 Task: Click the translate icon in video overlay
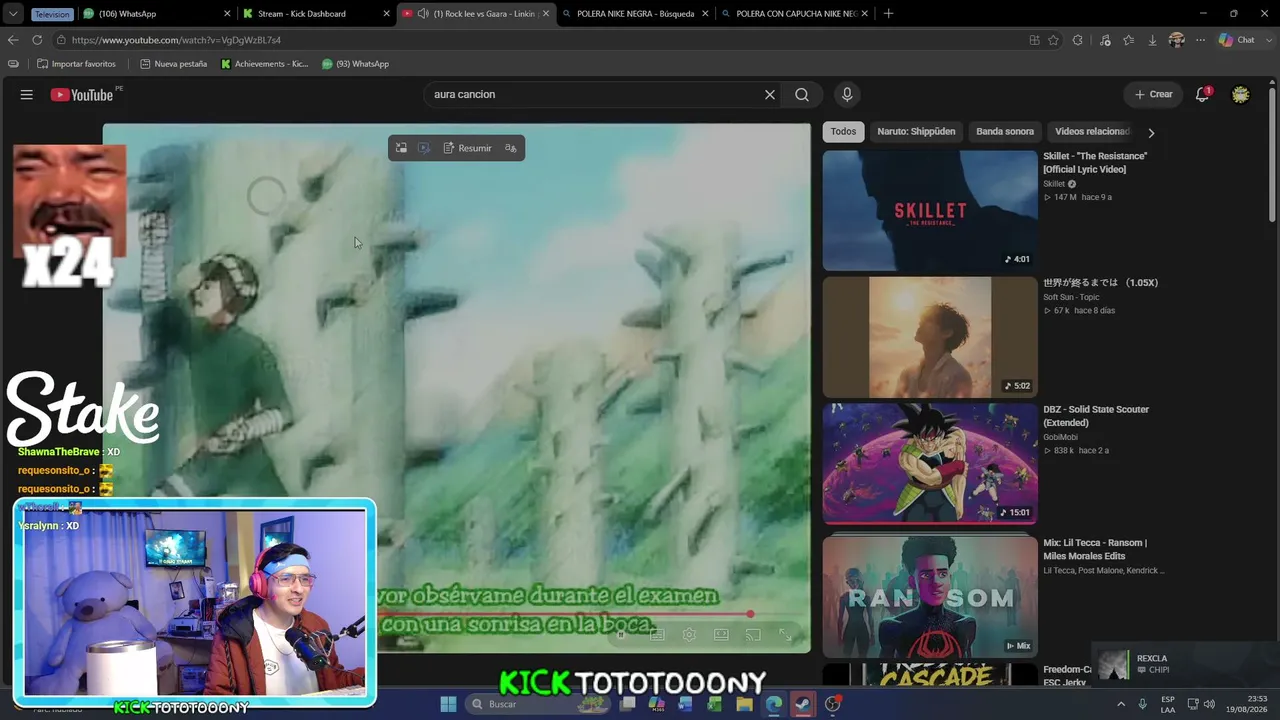(x=511, y=148)
